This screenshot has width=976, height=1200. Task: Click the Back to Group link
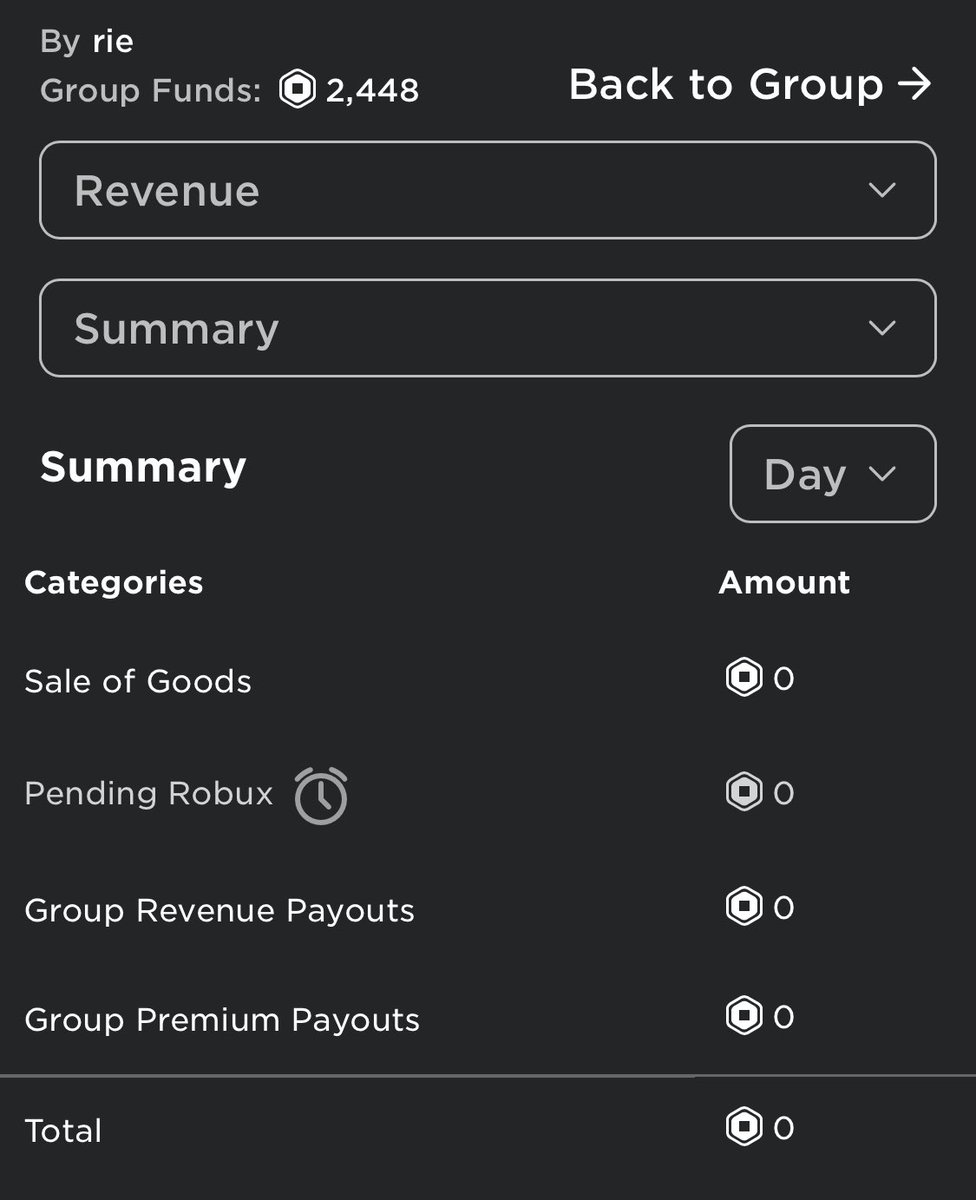(x=750, y=85)
